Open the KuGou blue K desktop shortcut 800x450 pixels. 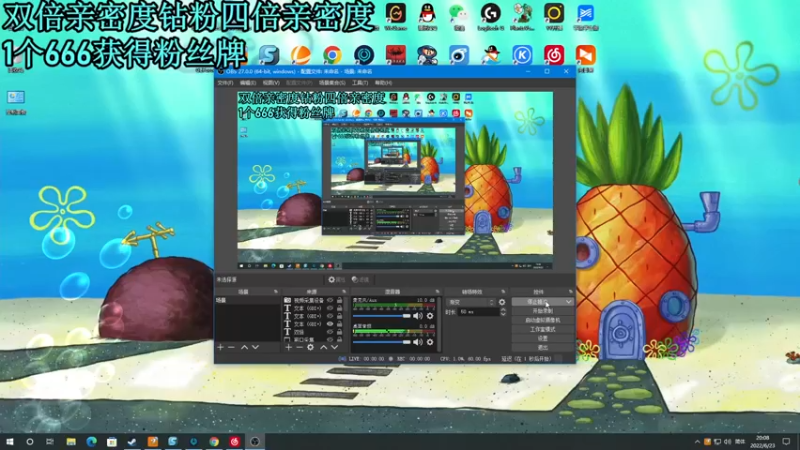coord(522,55)
